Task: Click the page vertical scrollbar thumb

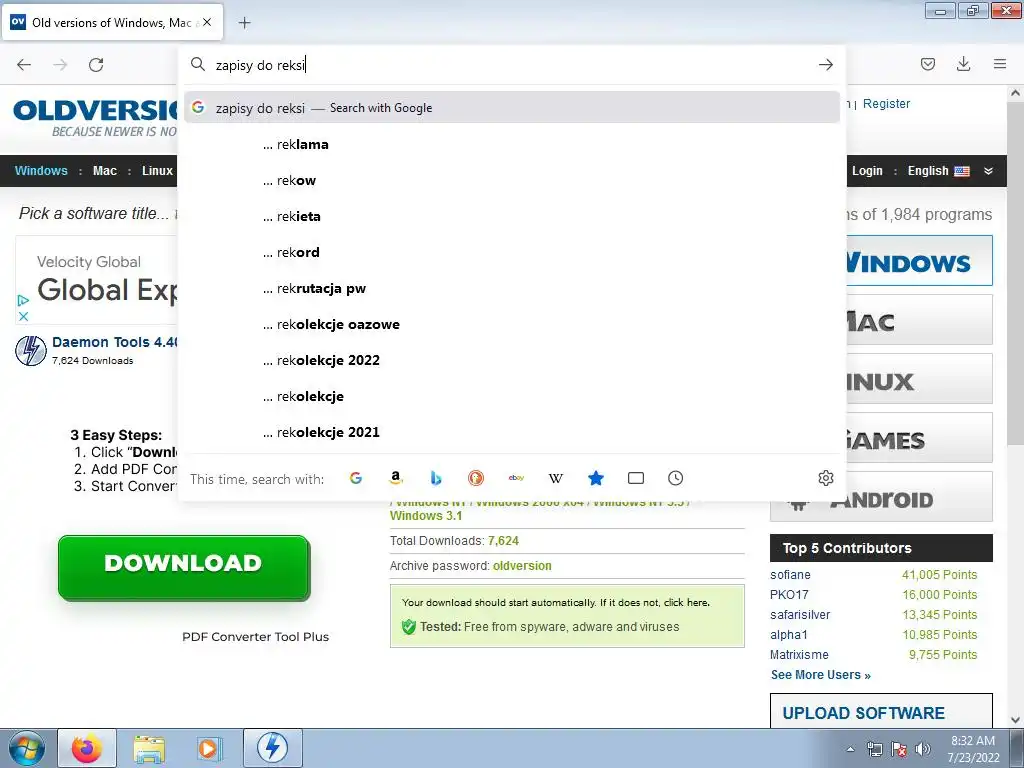Action: coord(1015,274)
